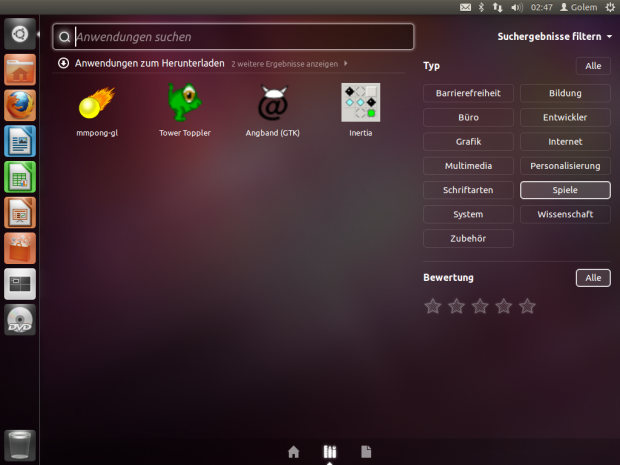620x465 pixels.
Task: Open LibreOffice Calc from the launcher
Action: click(20, 177)
